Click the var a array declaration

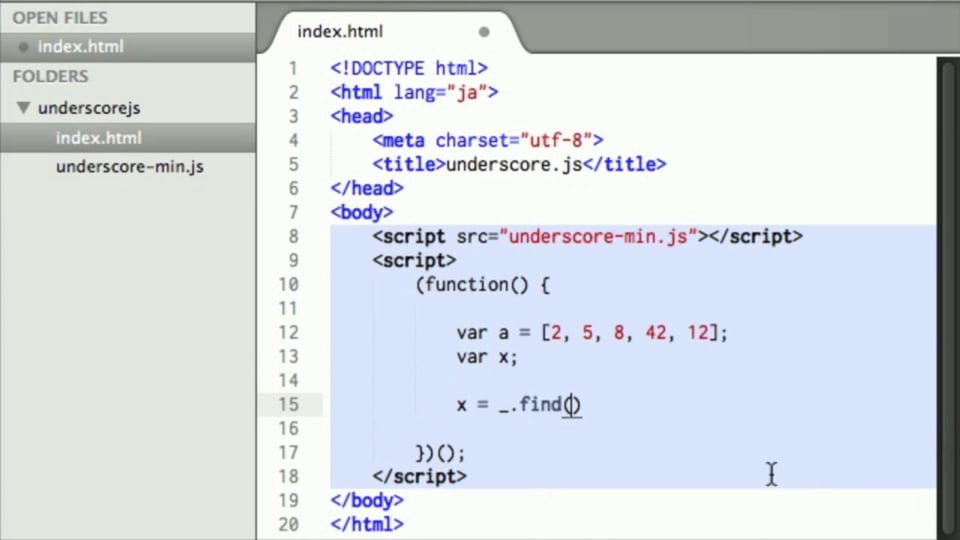[x=592, y=332]
